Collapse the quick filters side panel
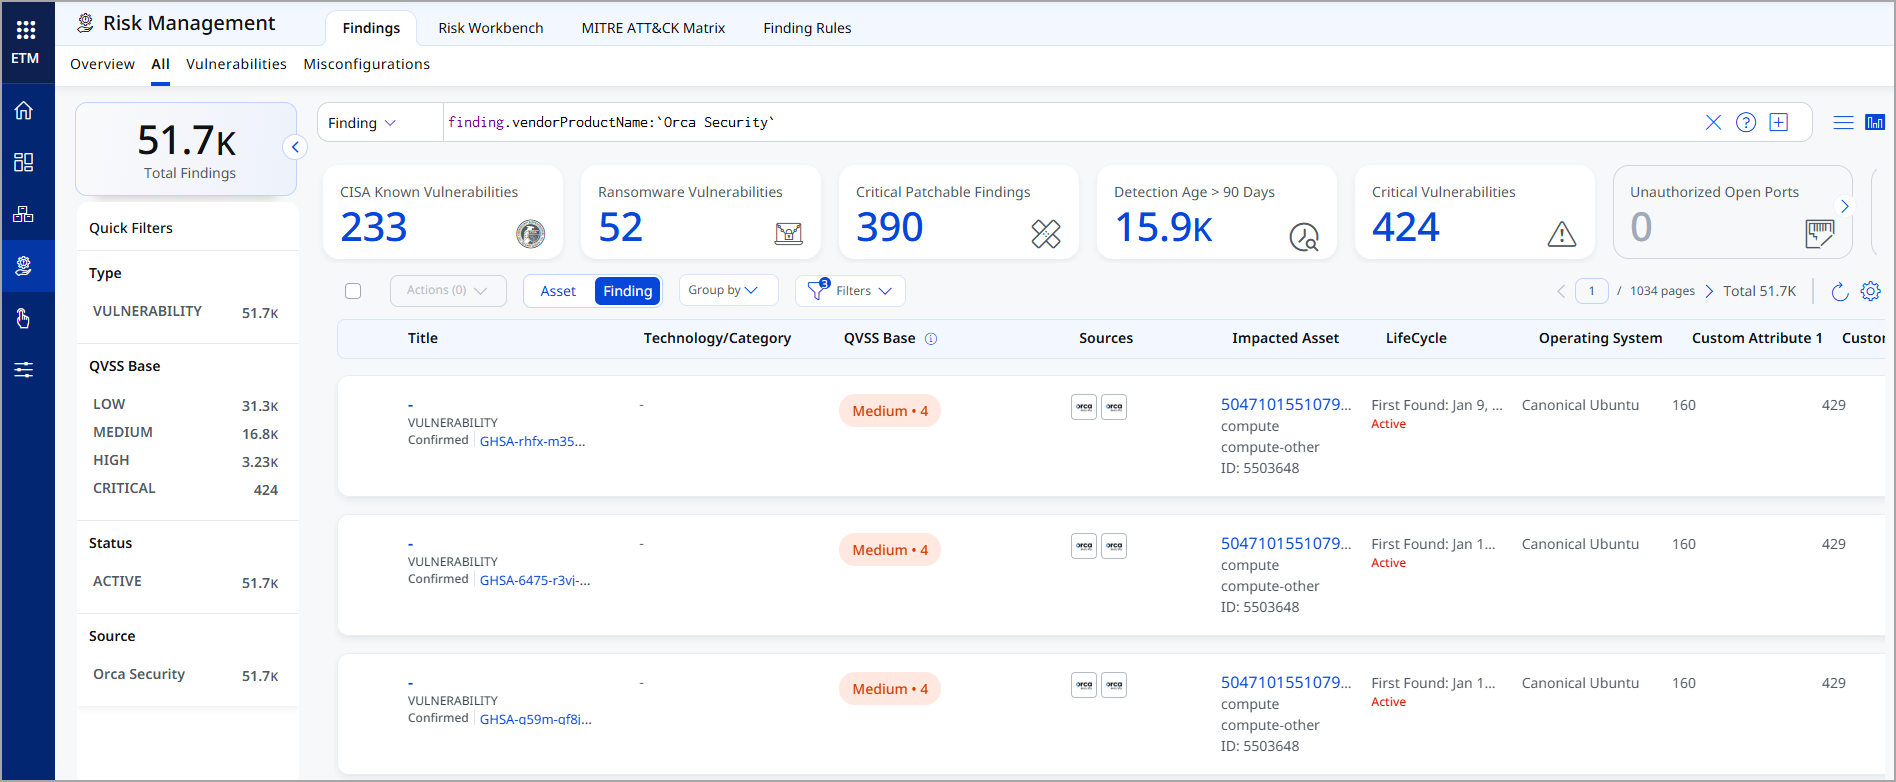The image size is (1896, 782). (295, 147)
